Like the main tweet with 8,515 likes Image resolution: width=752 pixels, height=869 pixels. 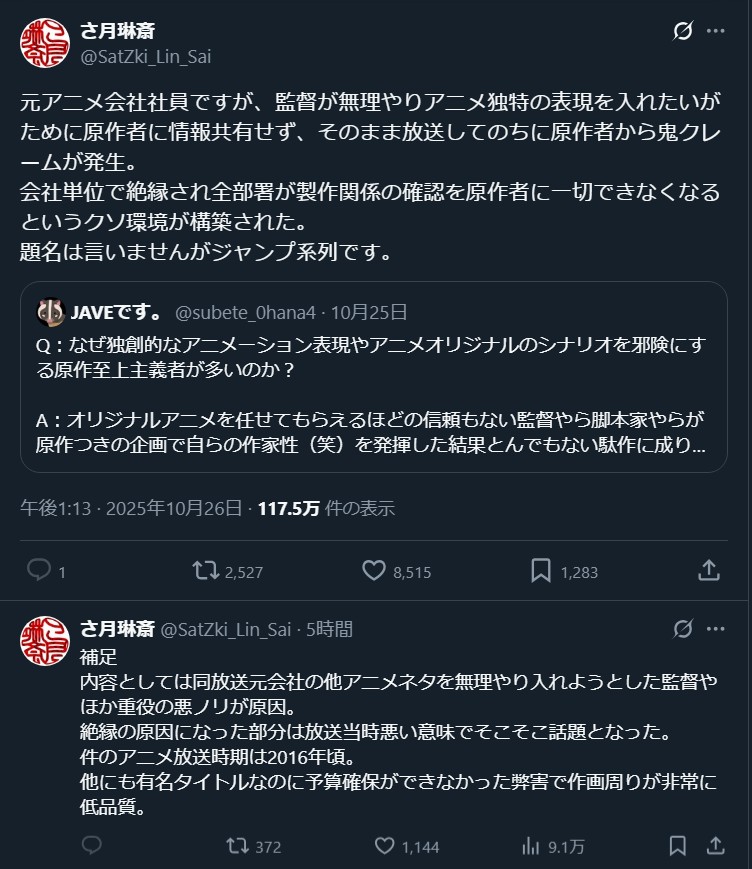click(x=374, y=570)
